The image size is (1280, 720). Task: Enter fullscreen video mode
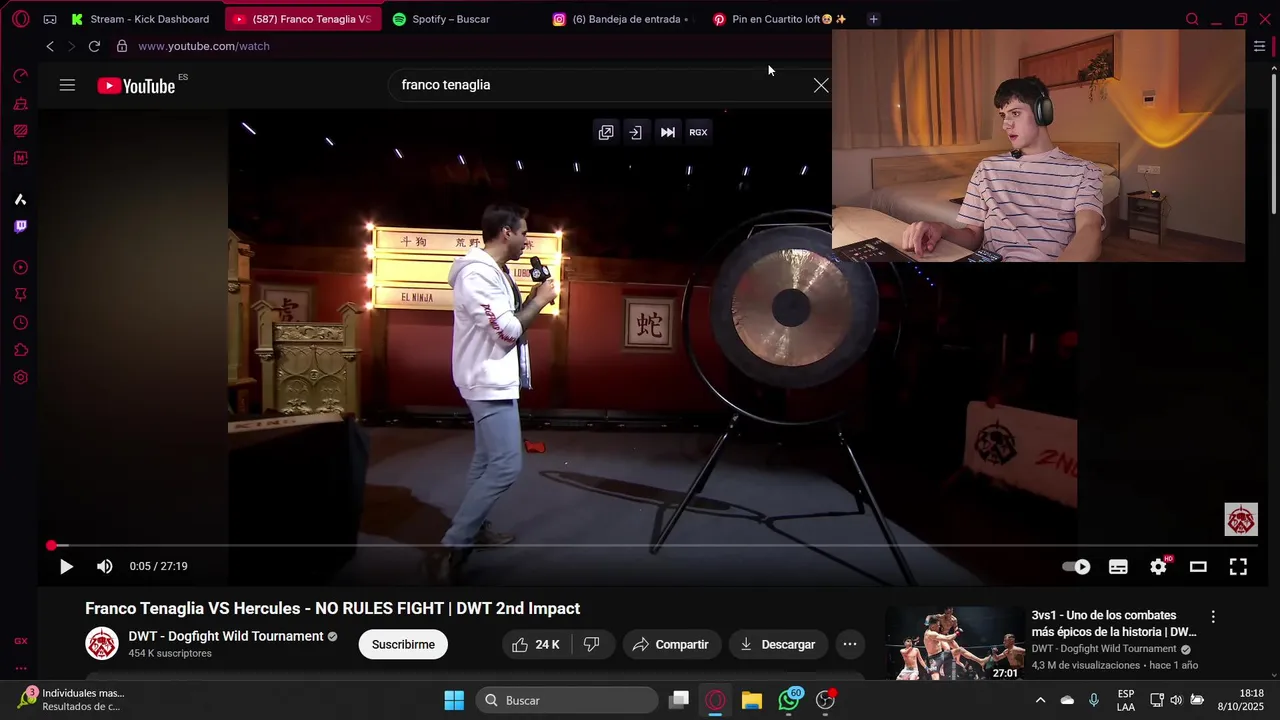[x=1238, y=567]
